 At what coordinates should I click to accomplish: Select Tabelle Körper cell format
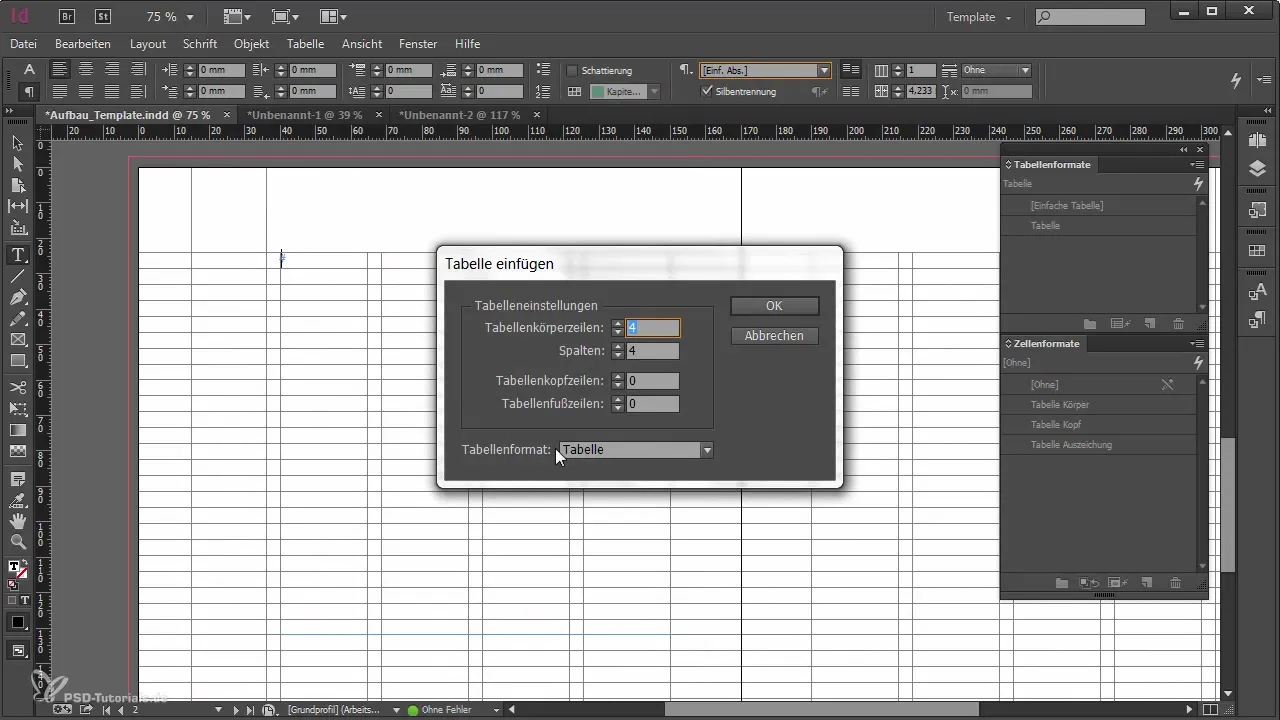(x=1099, y=404)
